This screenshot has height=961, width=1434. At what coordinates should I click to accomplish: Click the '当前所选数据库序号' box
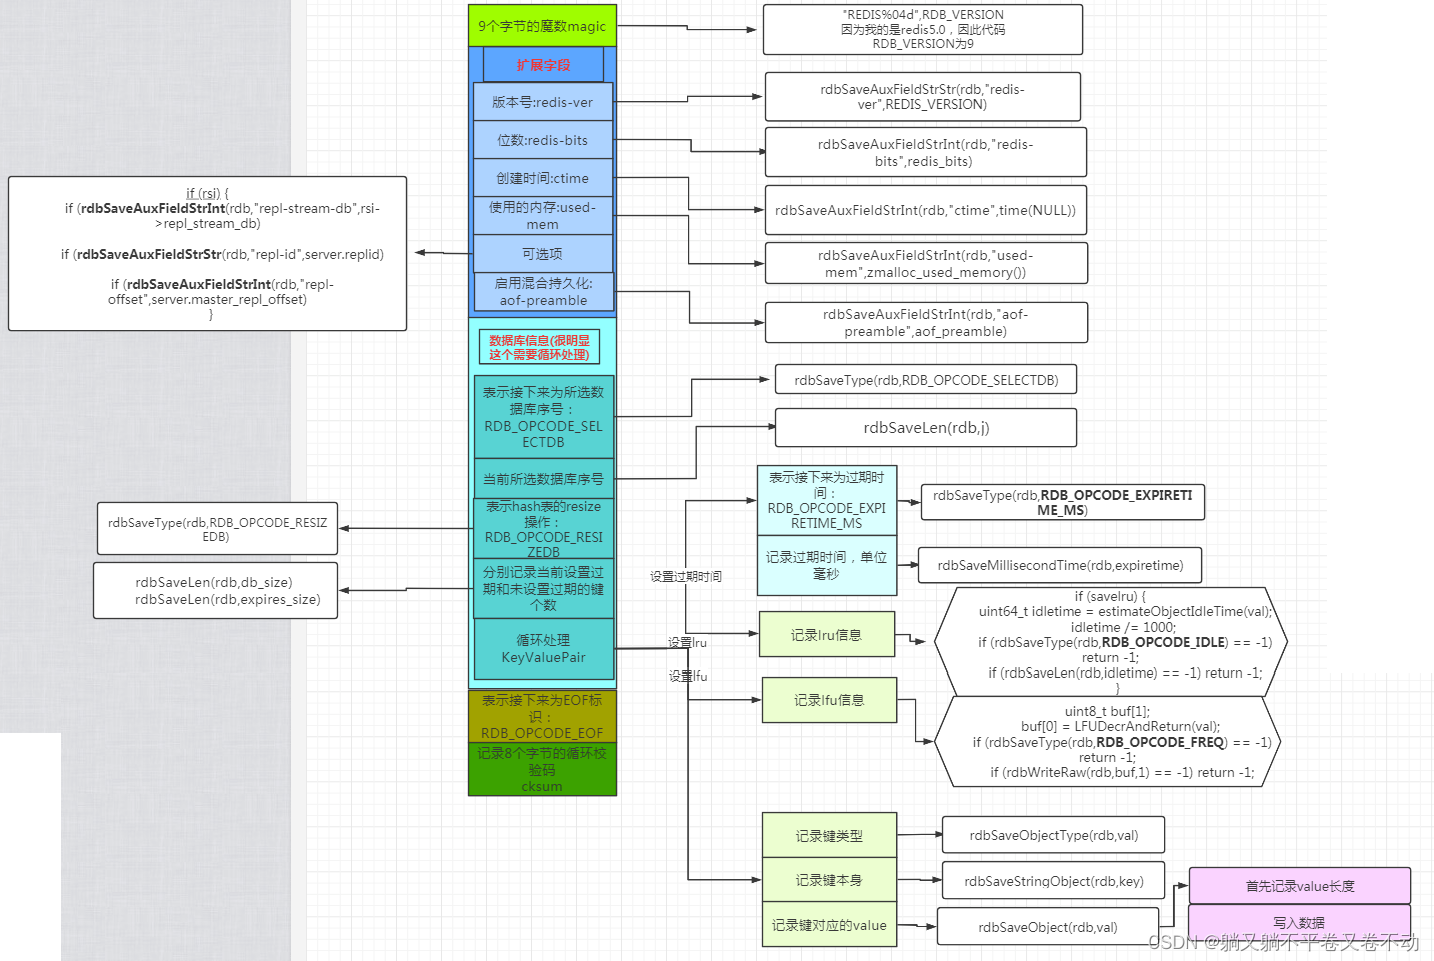point(543,479)
